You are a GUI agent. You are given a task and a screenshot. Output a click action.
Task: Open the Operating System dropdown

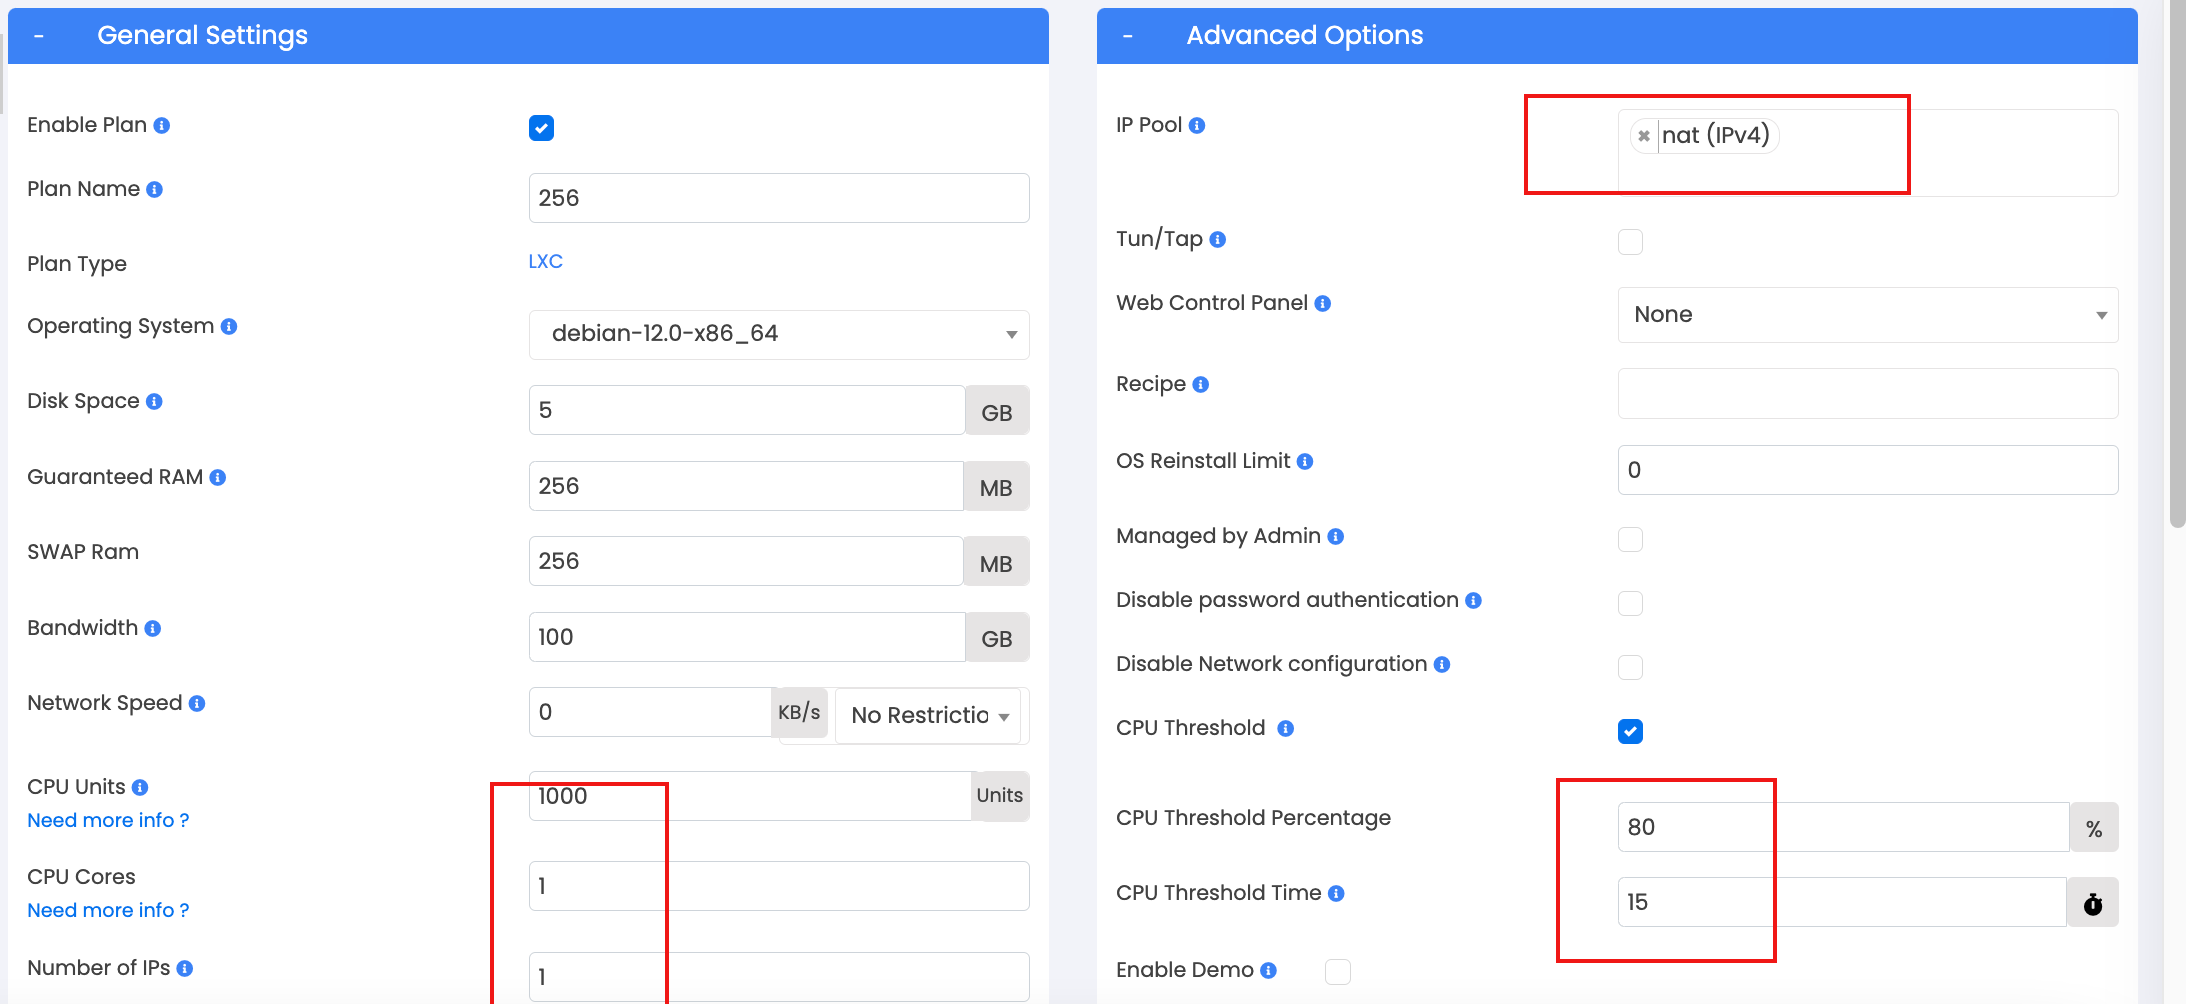(779, 335)
